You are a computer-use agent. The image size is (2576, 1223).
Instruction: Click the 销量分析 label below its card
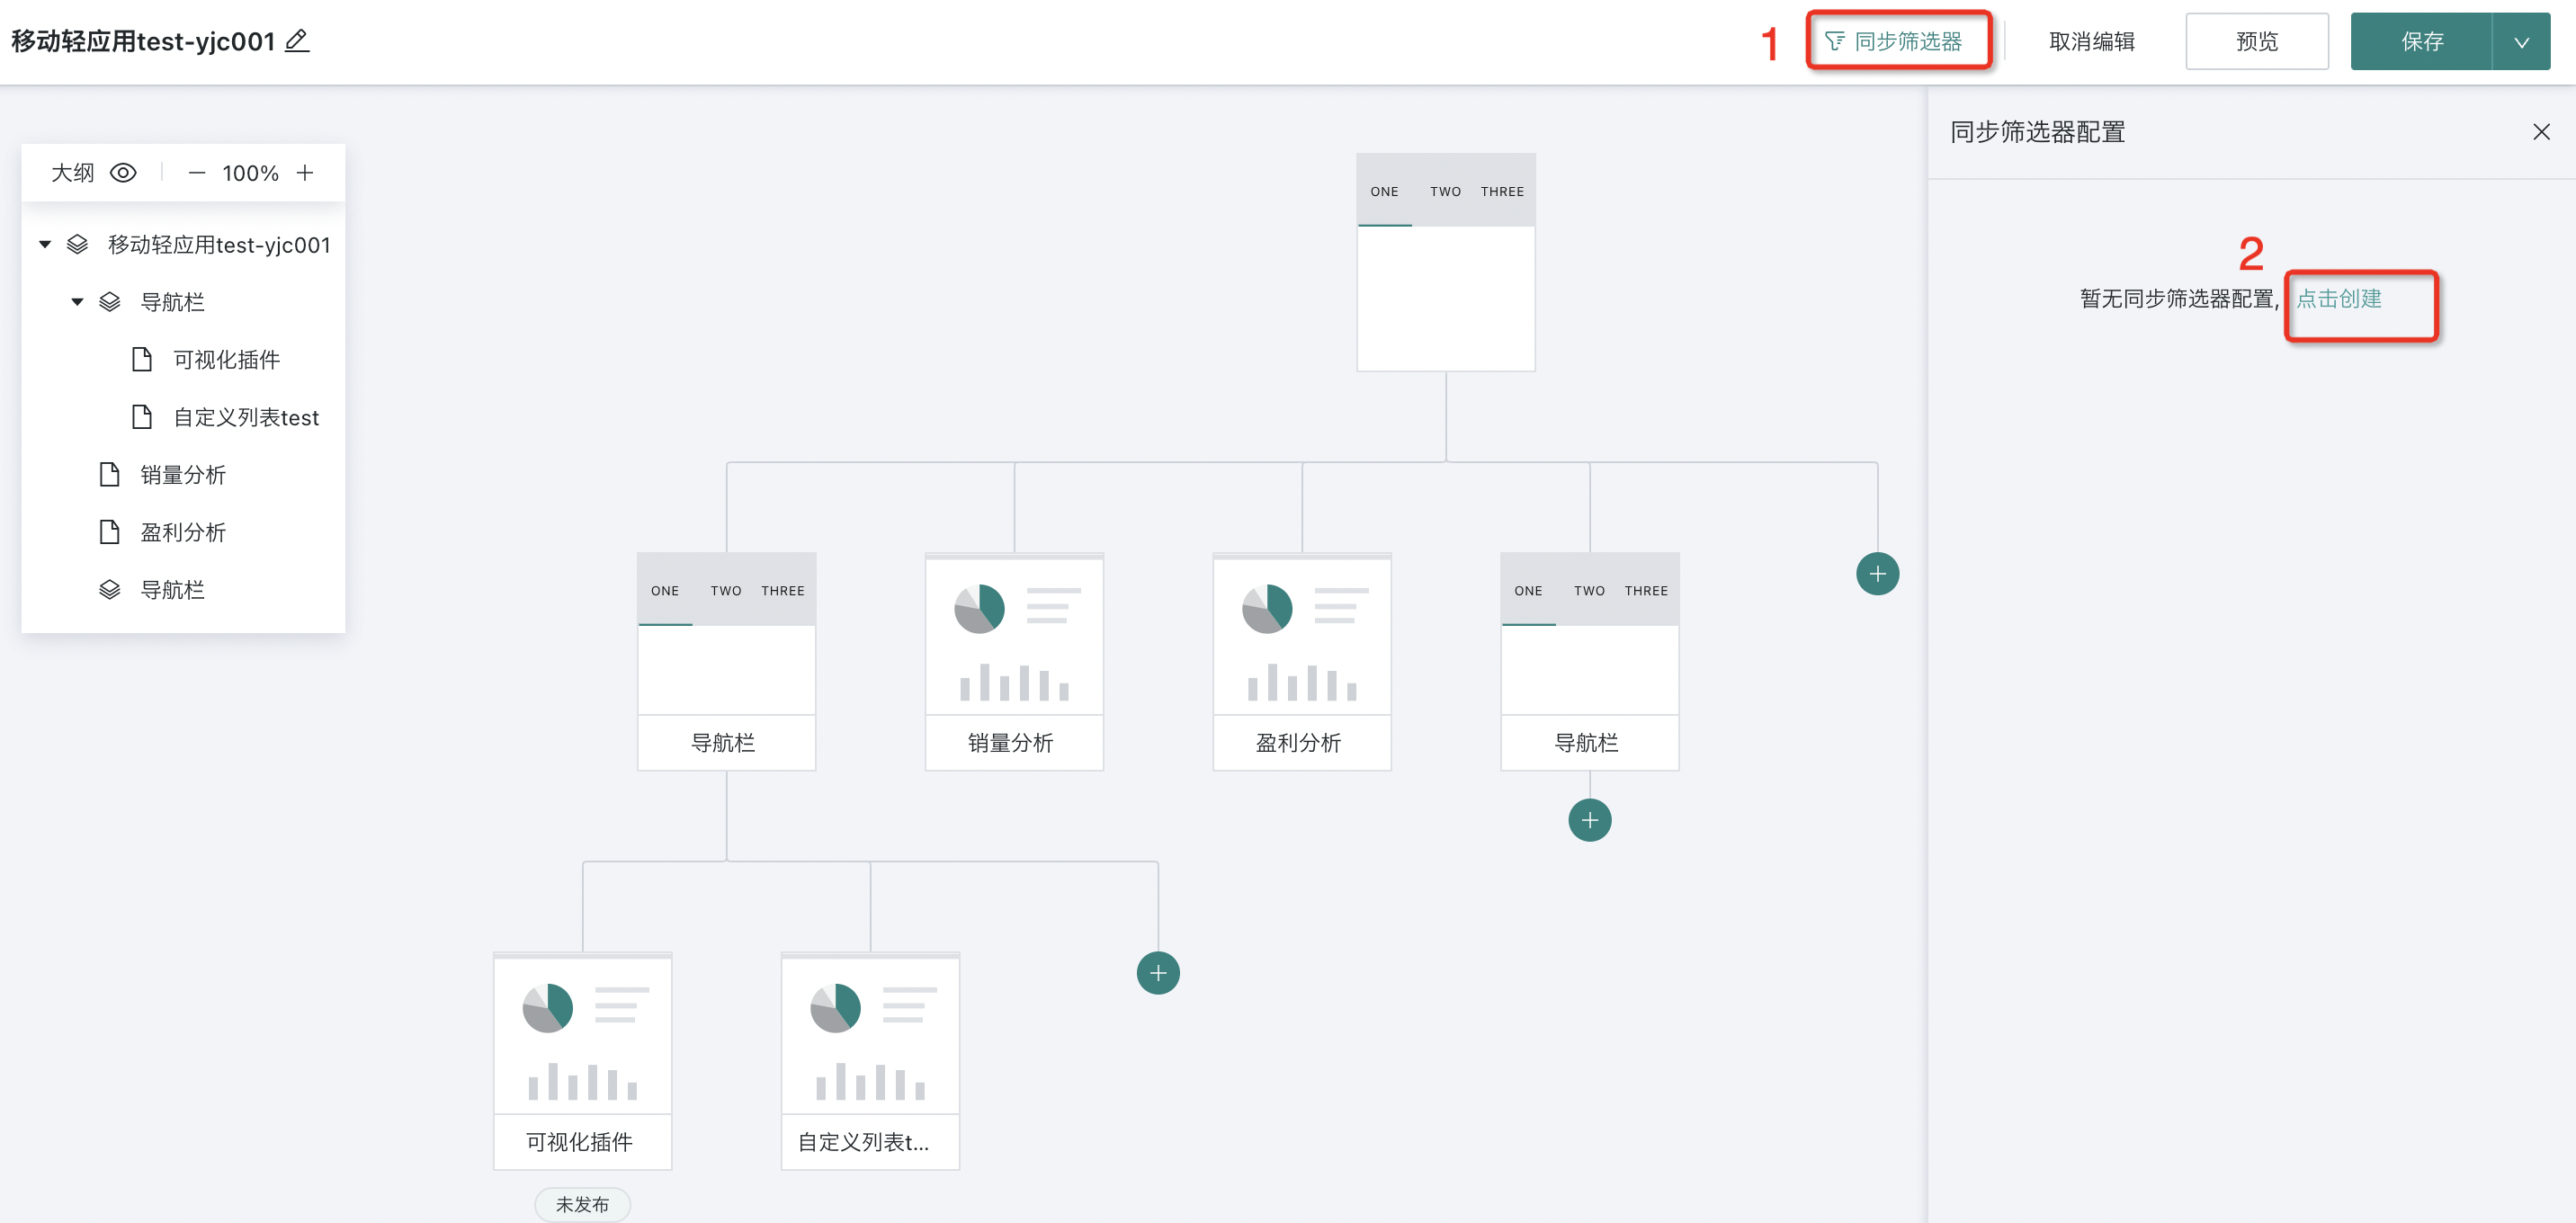pyautogui.click(x=1010, y=743)
